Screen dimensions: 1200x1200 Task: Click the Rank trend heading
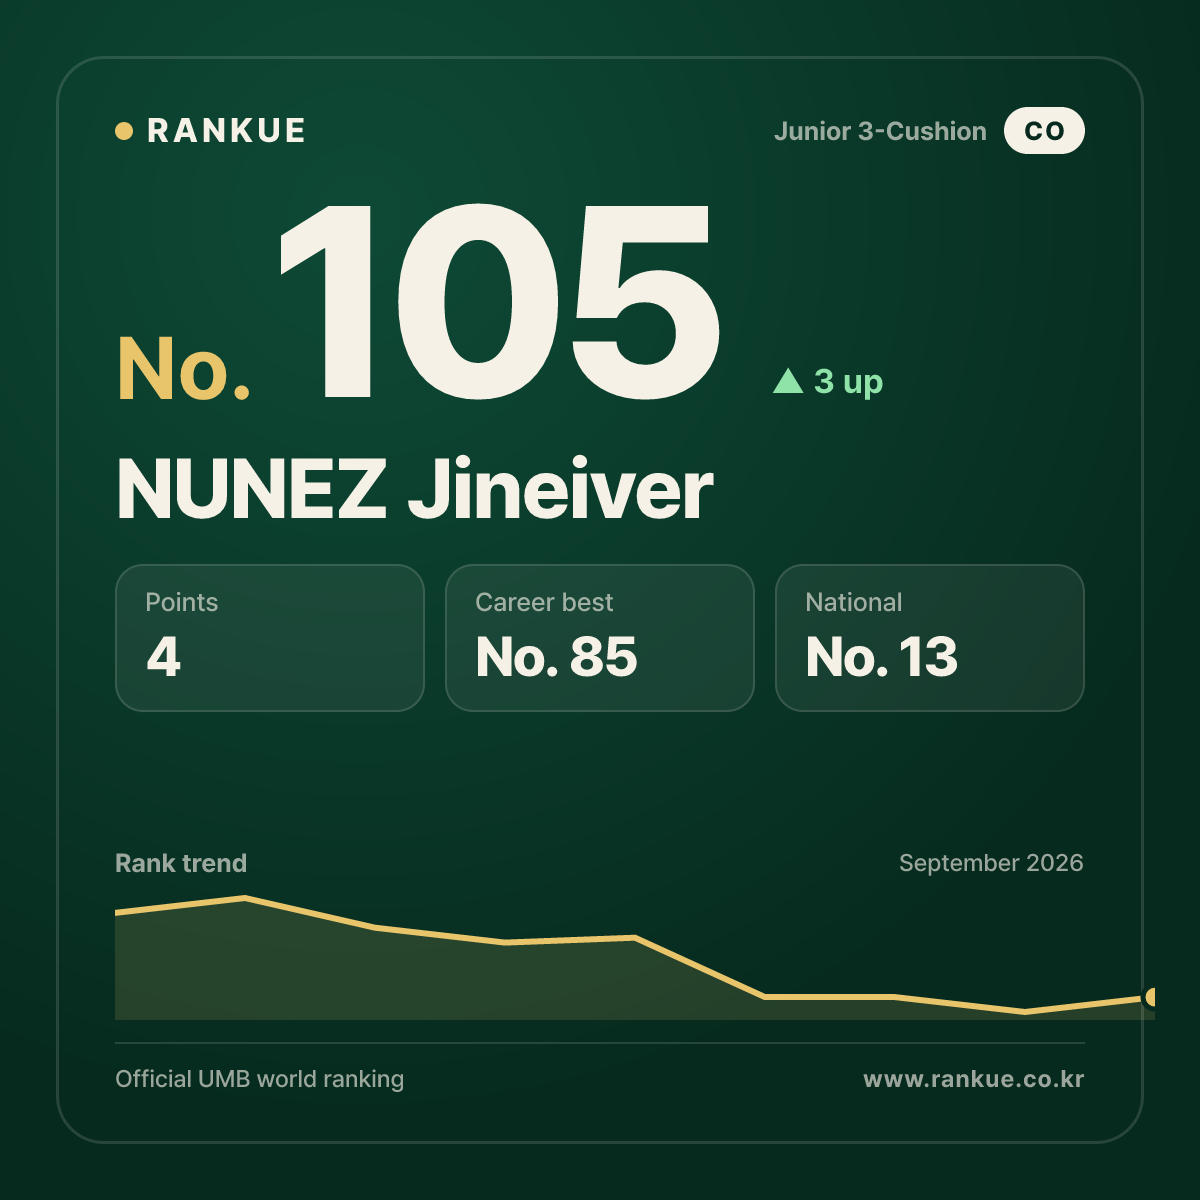click(x=181, y=863)
